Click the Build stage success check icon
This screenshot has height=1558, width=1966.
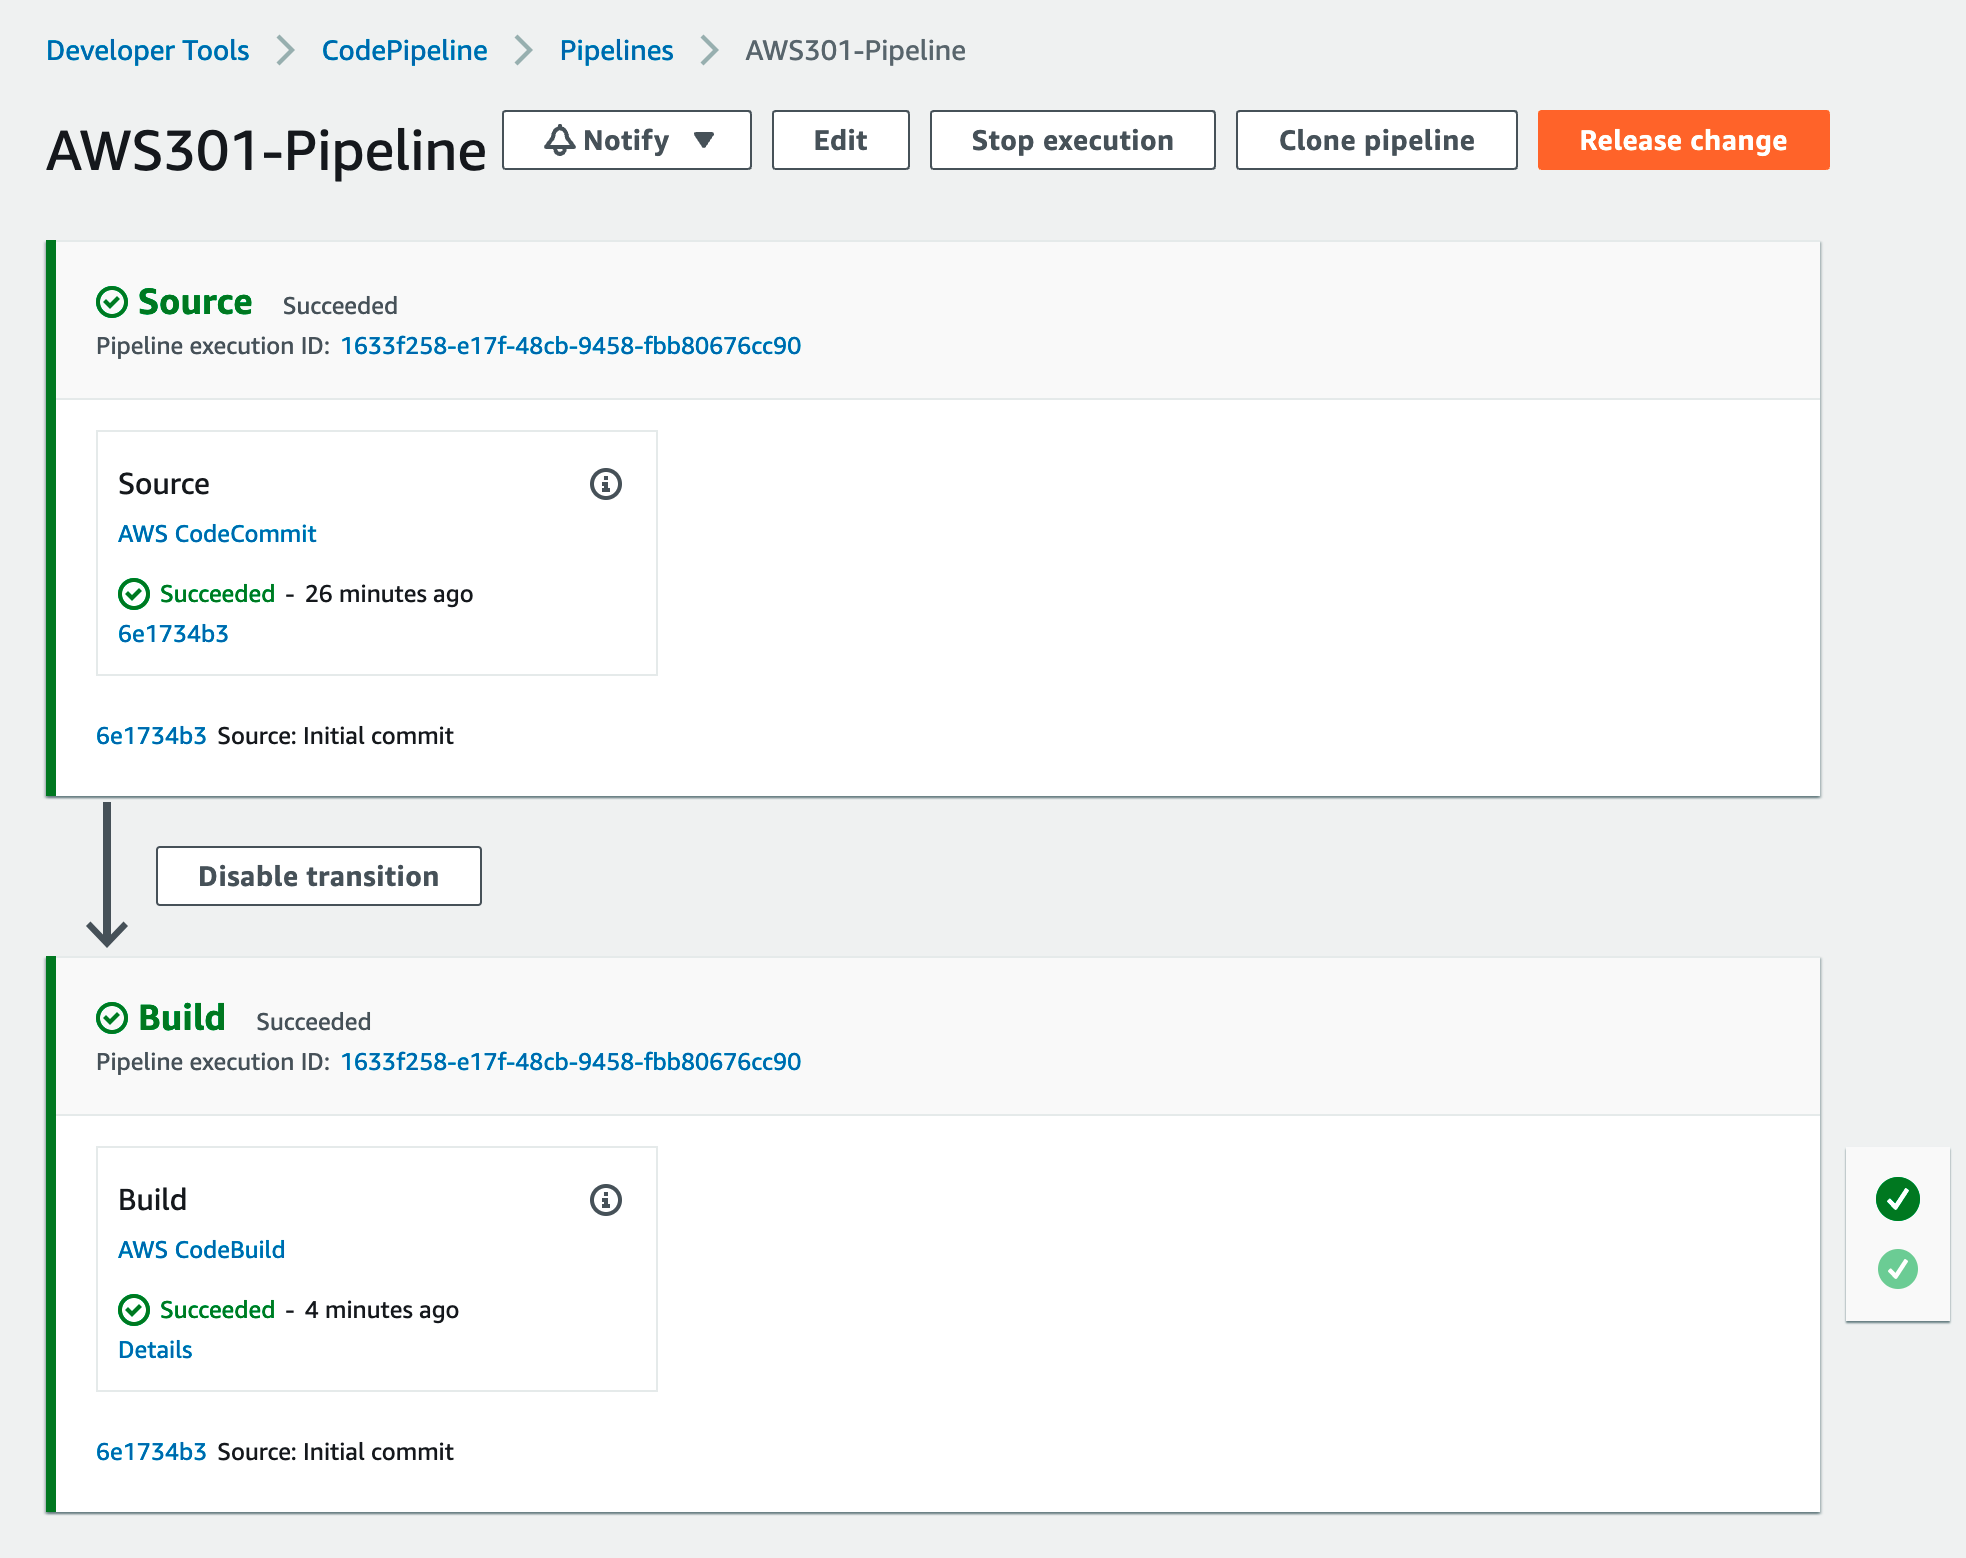[112, 1018]
